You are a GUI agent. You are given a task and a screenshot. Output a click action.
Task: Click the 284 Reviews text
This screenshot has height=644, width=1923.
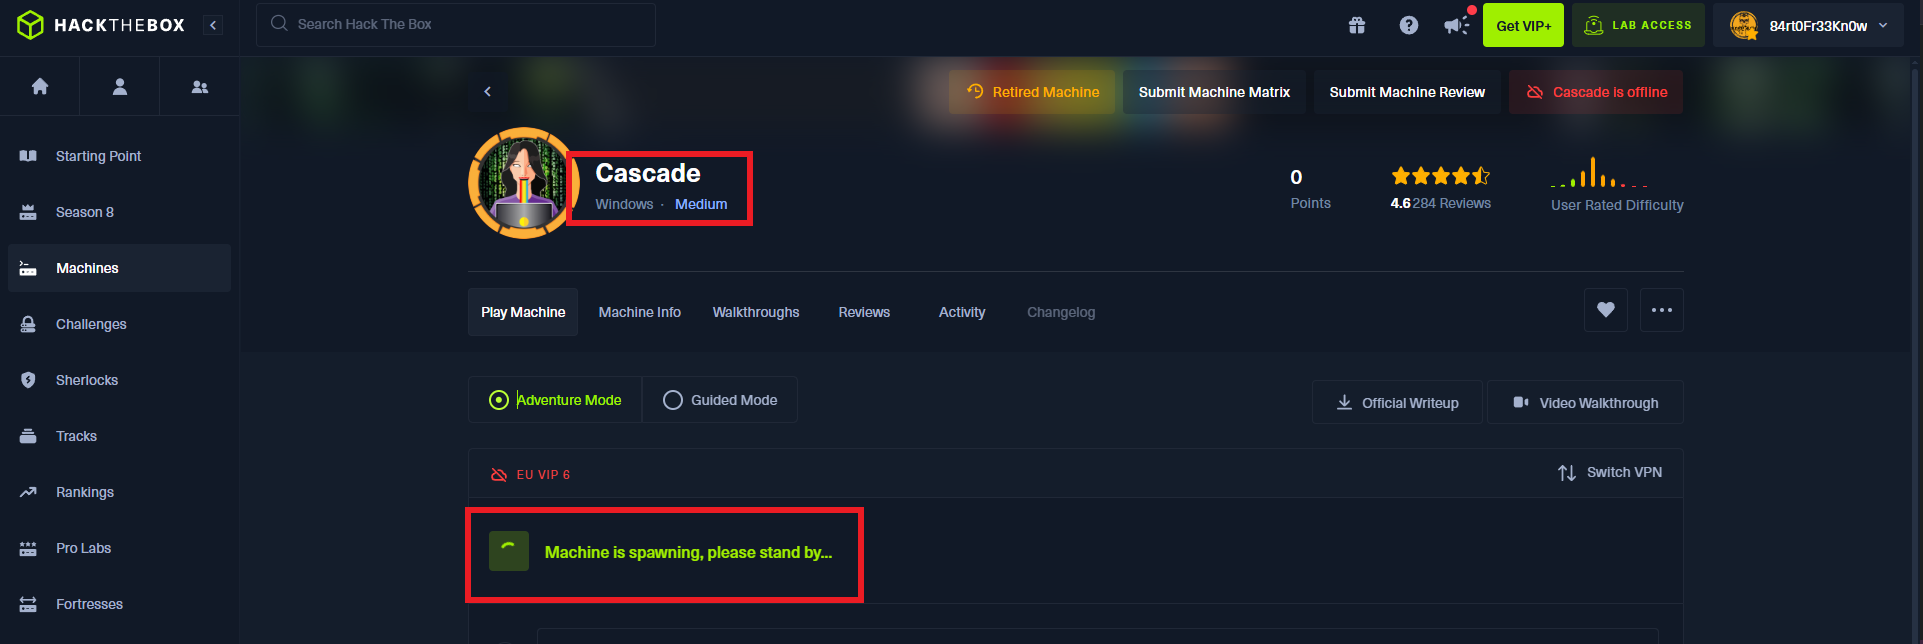coord(1452,203)
